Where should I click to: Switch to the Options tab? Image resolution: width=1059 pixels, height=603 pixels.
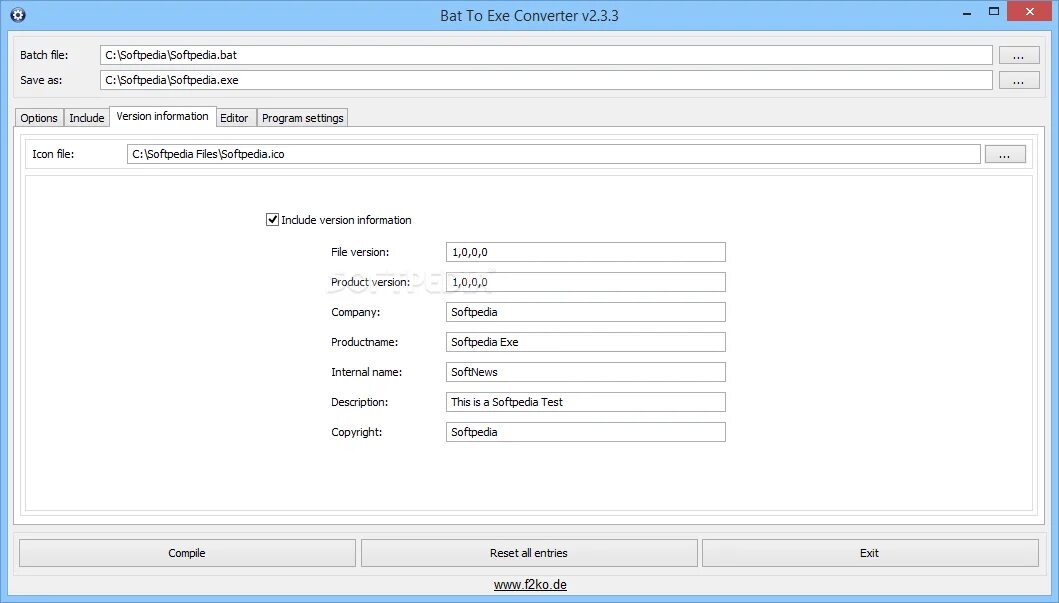click(39, 118)
